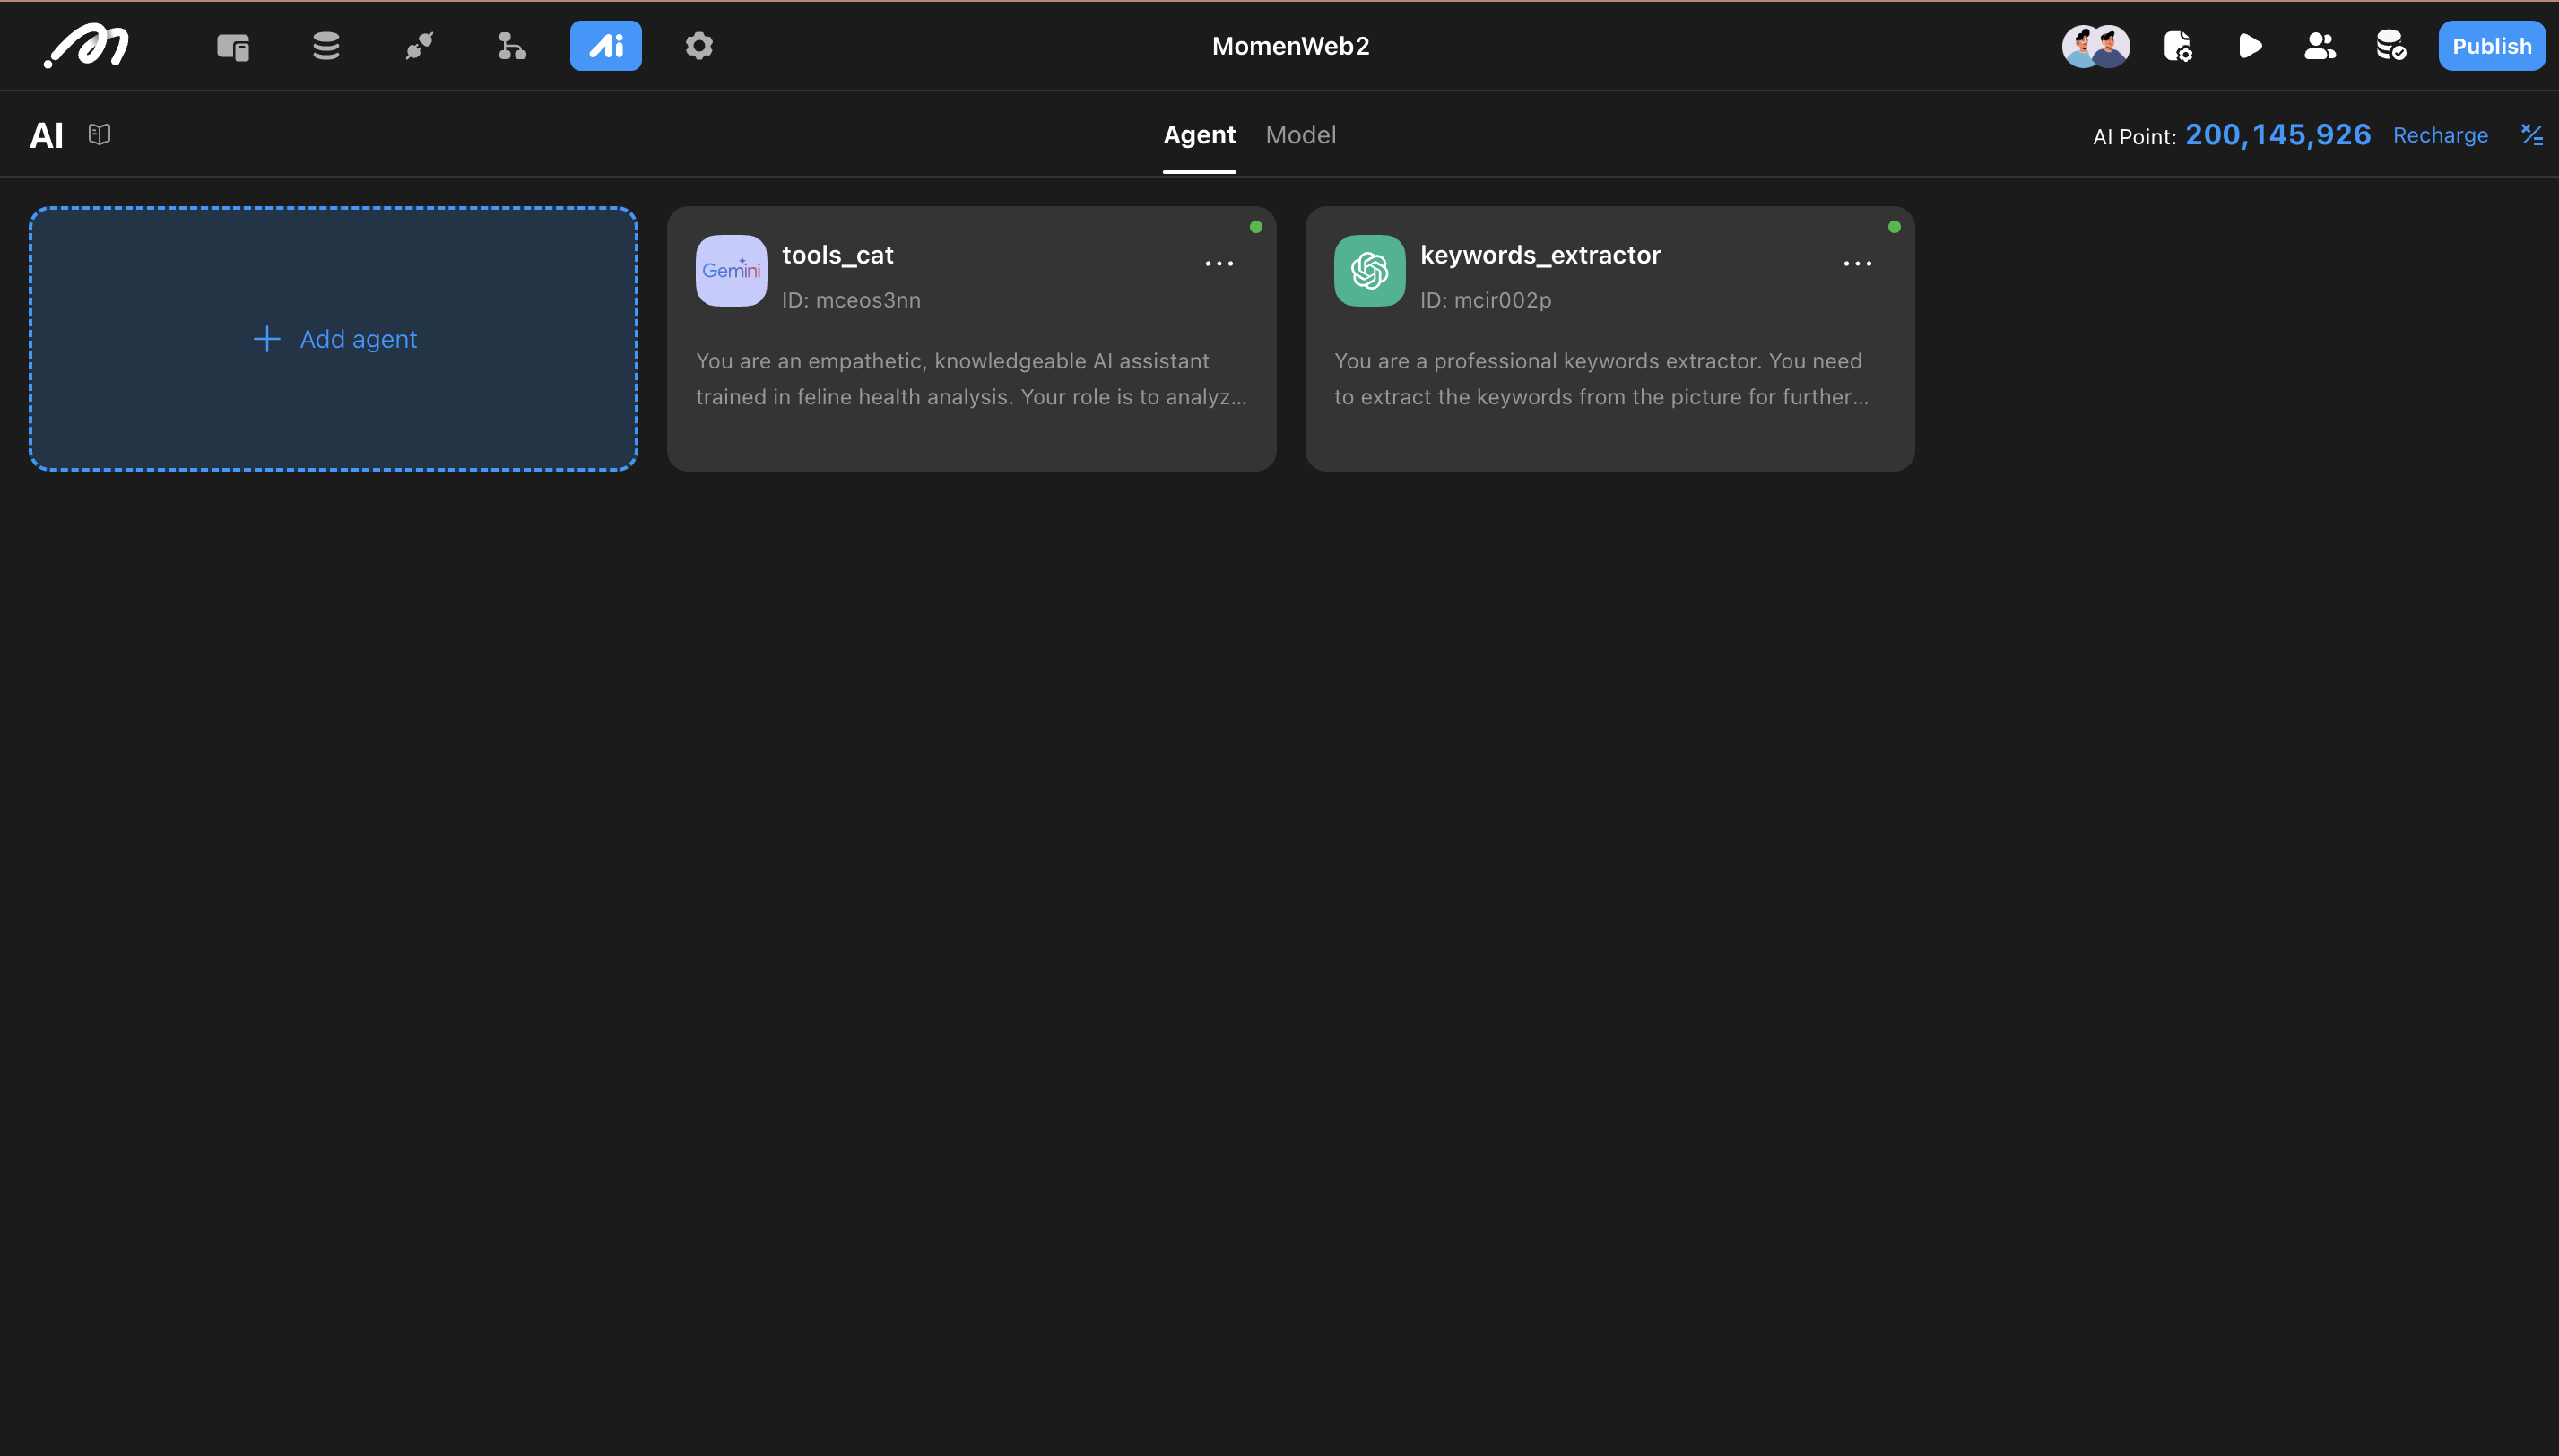Open the settings gear icon
2559x1456 pixels.
pos(699,46)
